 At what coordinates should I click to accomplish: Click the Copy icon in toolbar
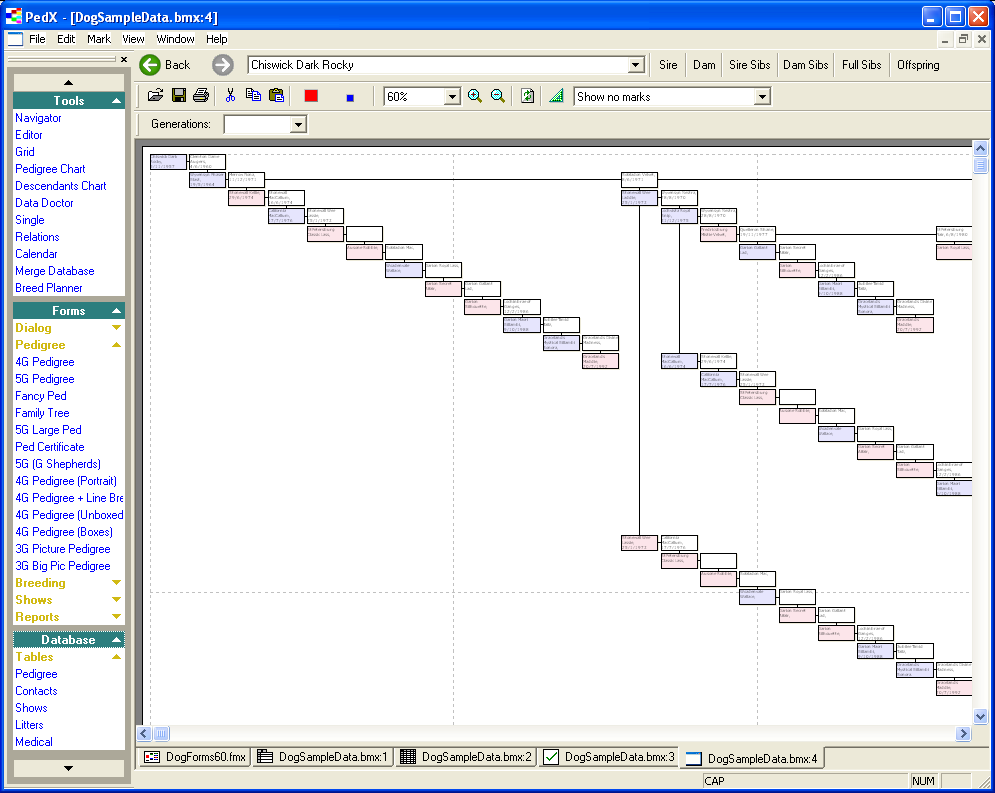[x=253, y=96]
